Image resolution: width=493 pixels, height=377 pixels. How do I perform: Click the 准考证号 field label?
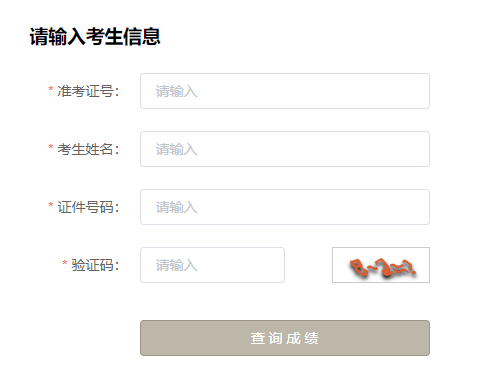(x=88, y=91)
